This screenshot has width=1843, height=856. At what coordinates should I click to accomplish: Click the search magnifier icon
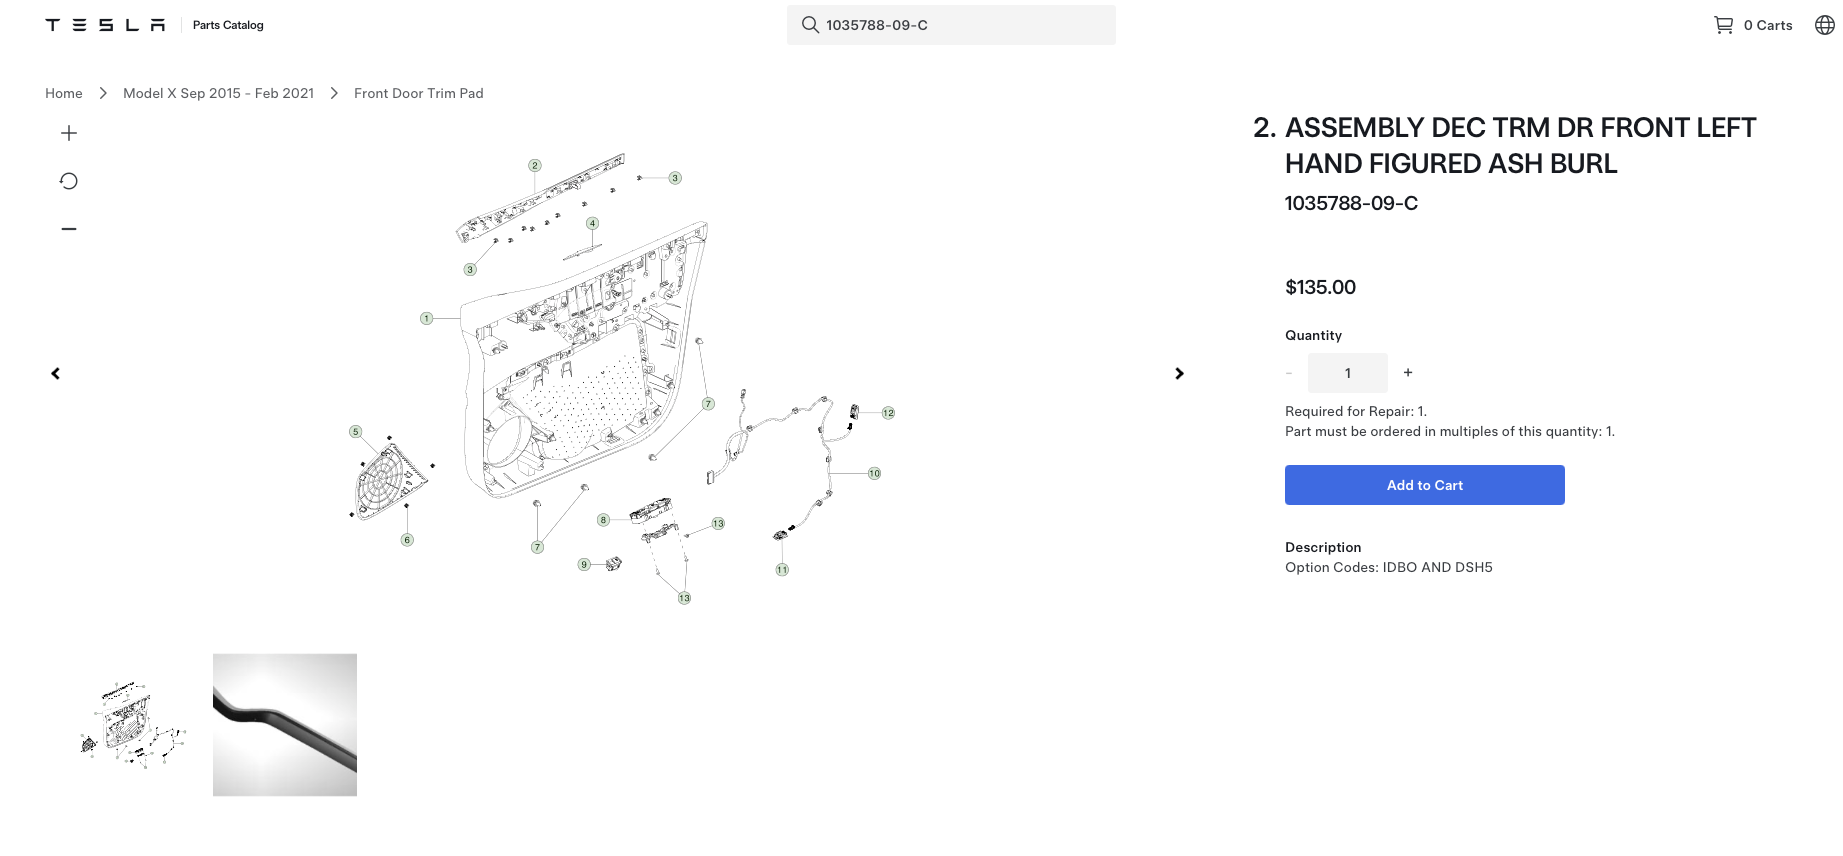point(810,25)
